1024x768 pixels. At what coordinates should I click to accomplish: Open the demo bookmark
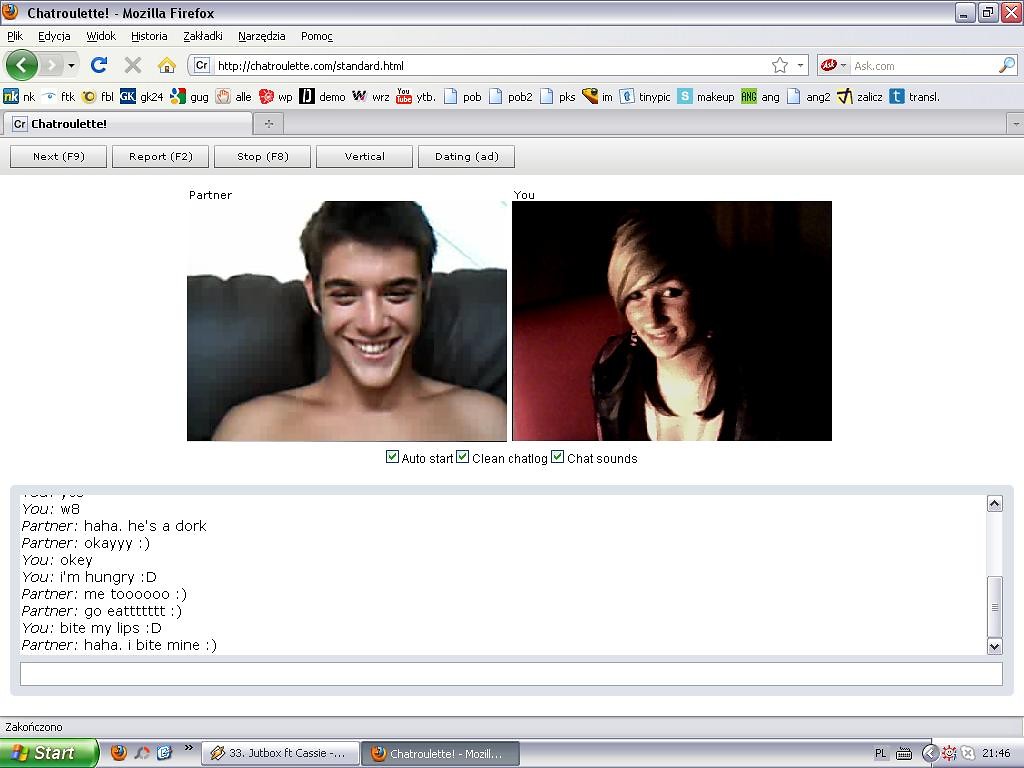[323, 97]
